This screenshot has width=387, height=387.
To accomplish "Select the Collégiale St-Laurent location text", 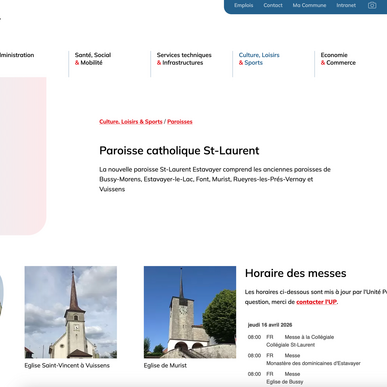I will pos(290,345).
